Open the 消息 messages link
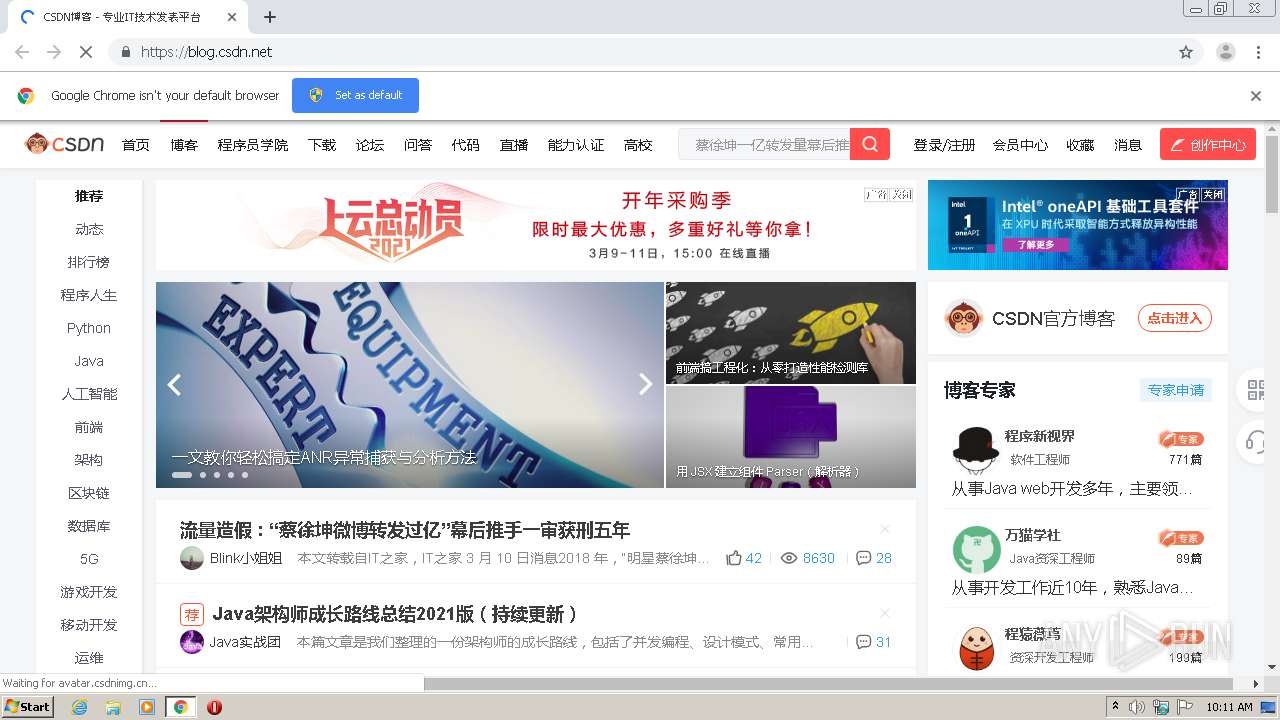This screenshot has width=1280, height=720. point(1128,145)
